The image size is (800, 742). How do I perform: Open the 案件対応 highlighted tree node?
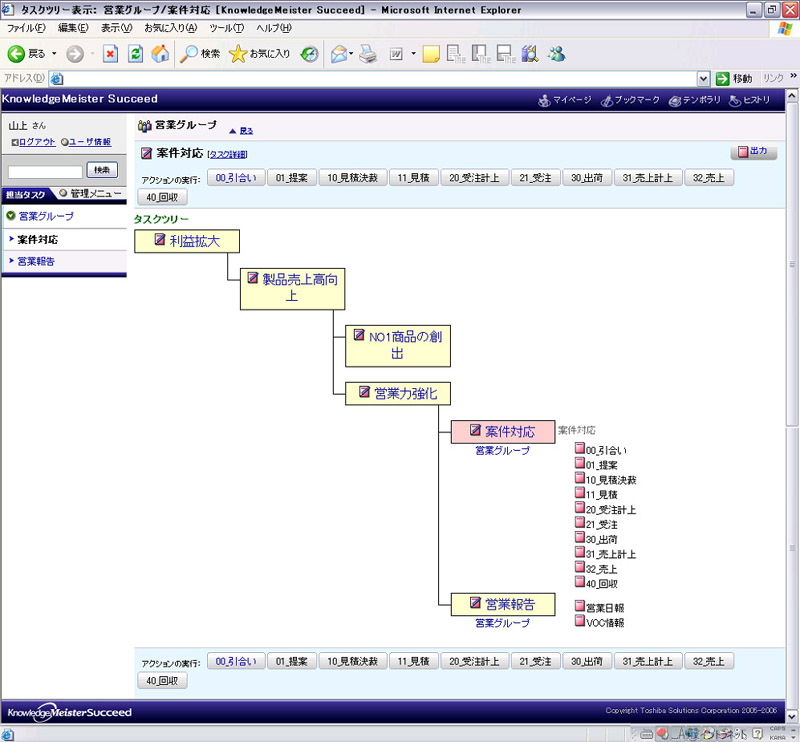pos(503,431)
